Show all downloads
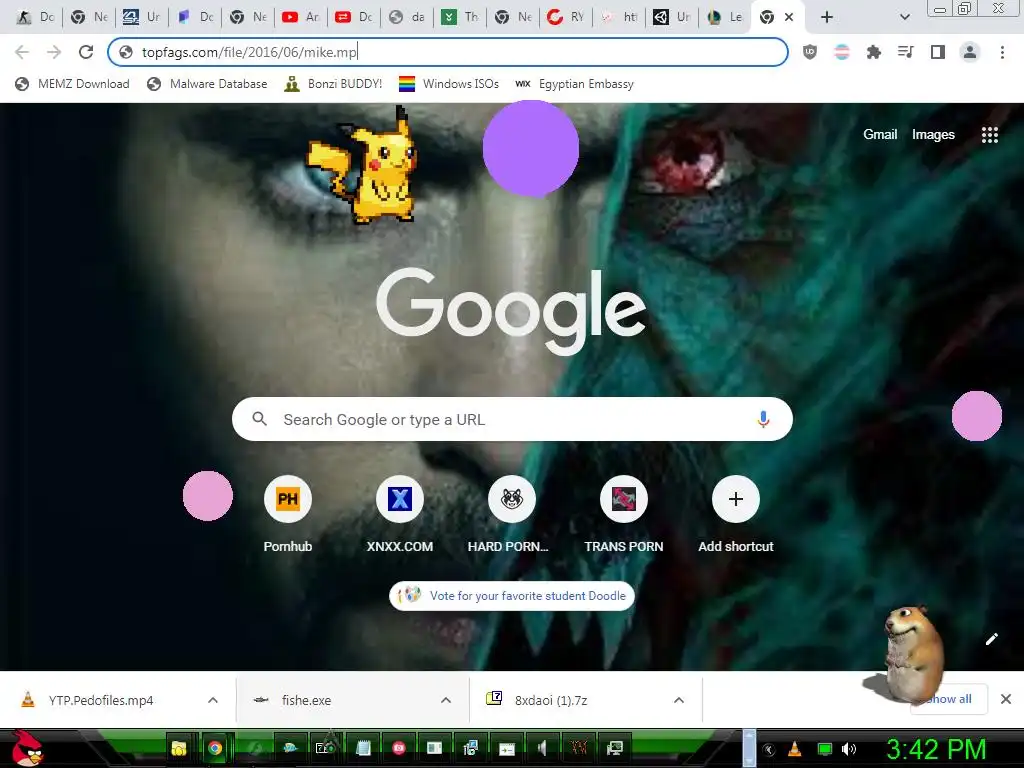The height and width of the screenshot is (768, 1024). [949, 699]
